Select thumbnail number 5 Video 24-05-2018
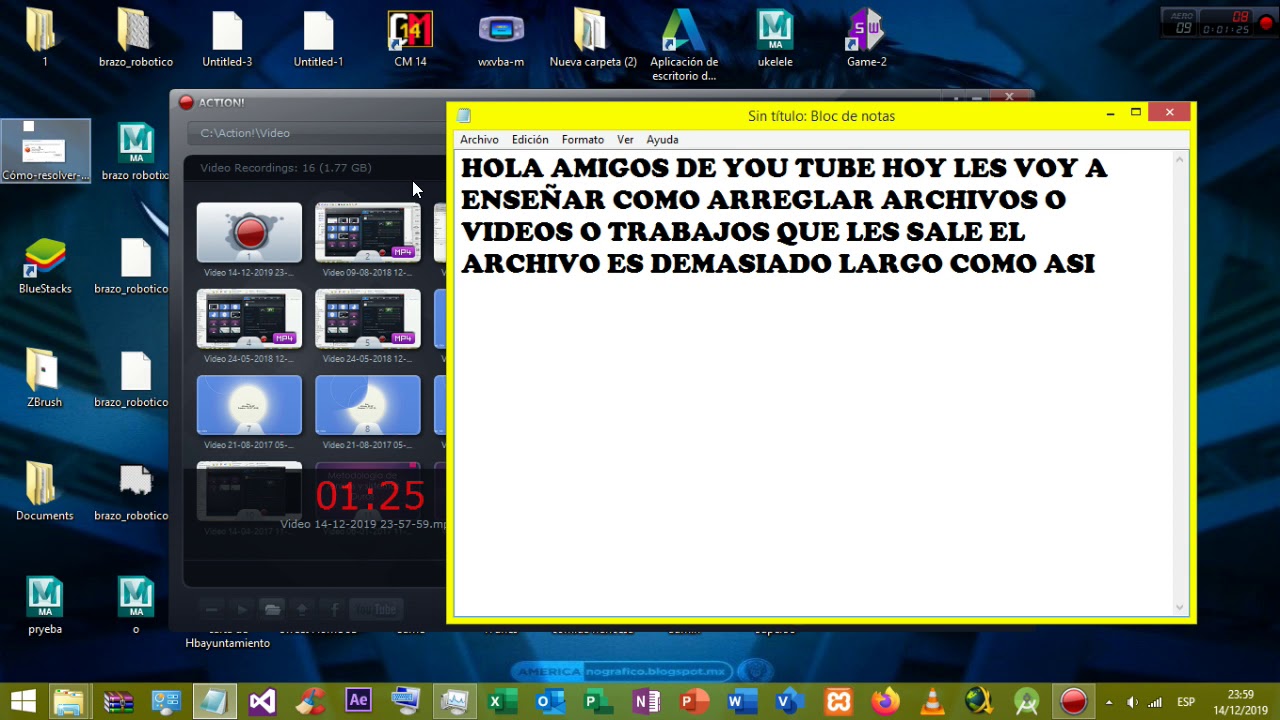 tap(368, 318)
